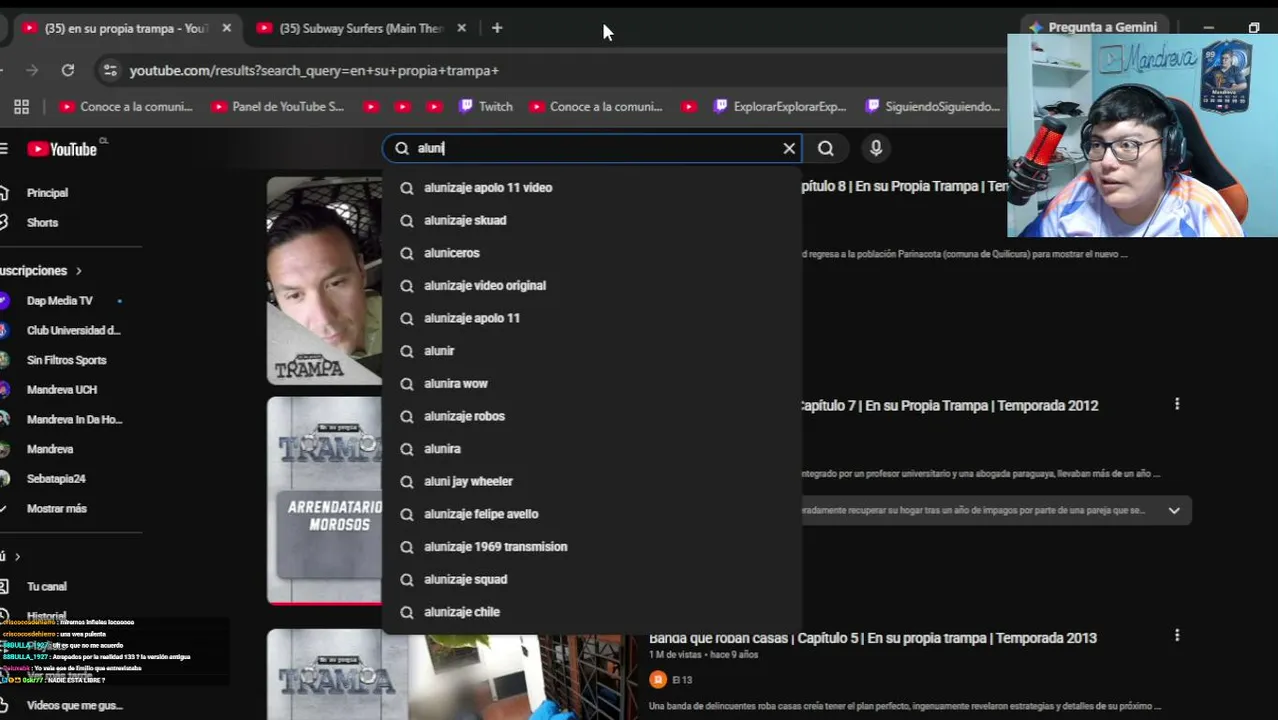Open the 'ExplorarExplorarExp...' bookmark
This screenshot has height=720, width=1278.
coord(779,106)
